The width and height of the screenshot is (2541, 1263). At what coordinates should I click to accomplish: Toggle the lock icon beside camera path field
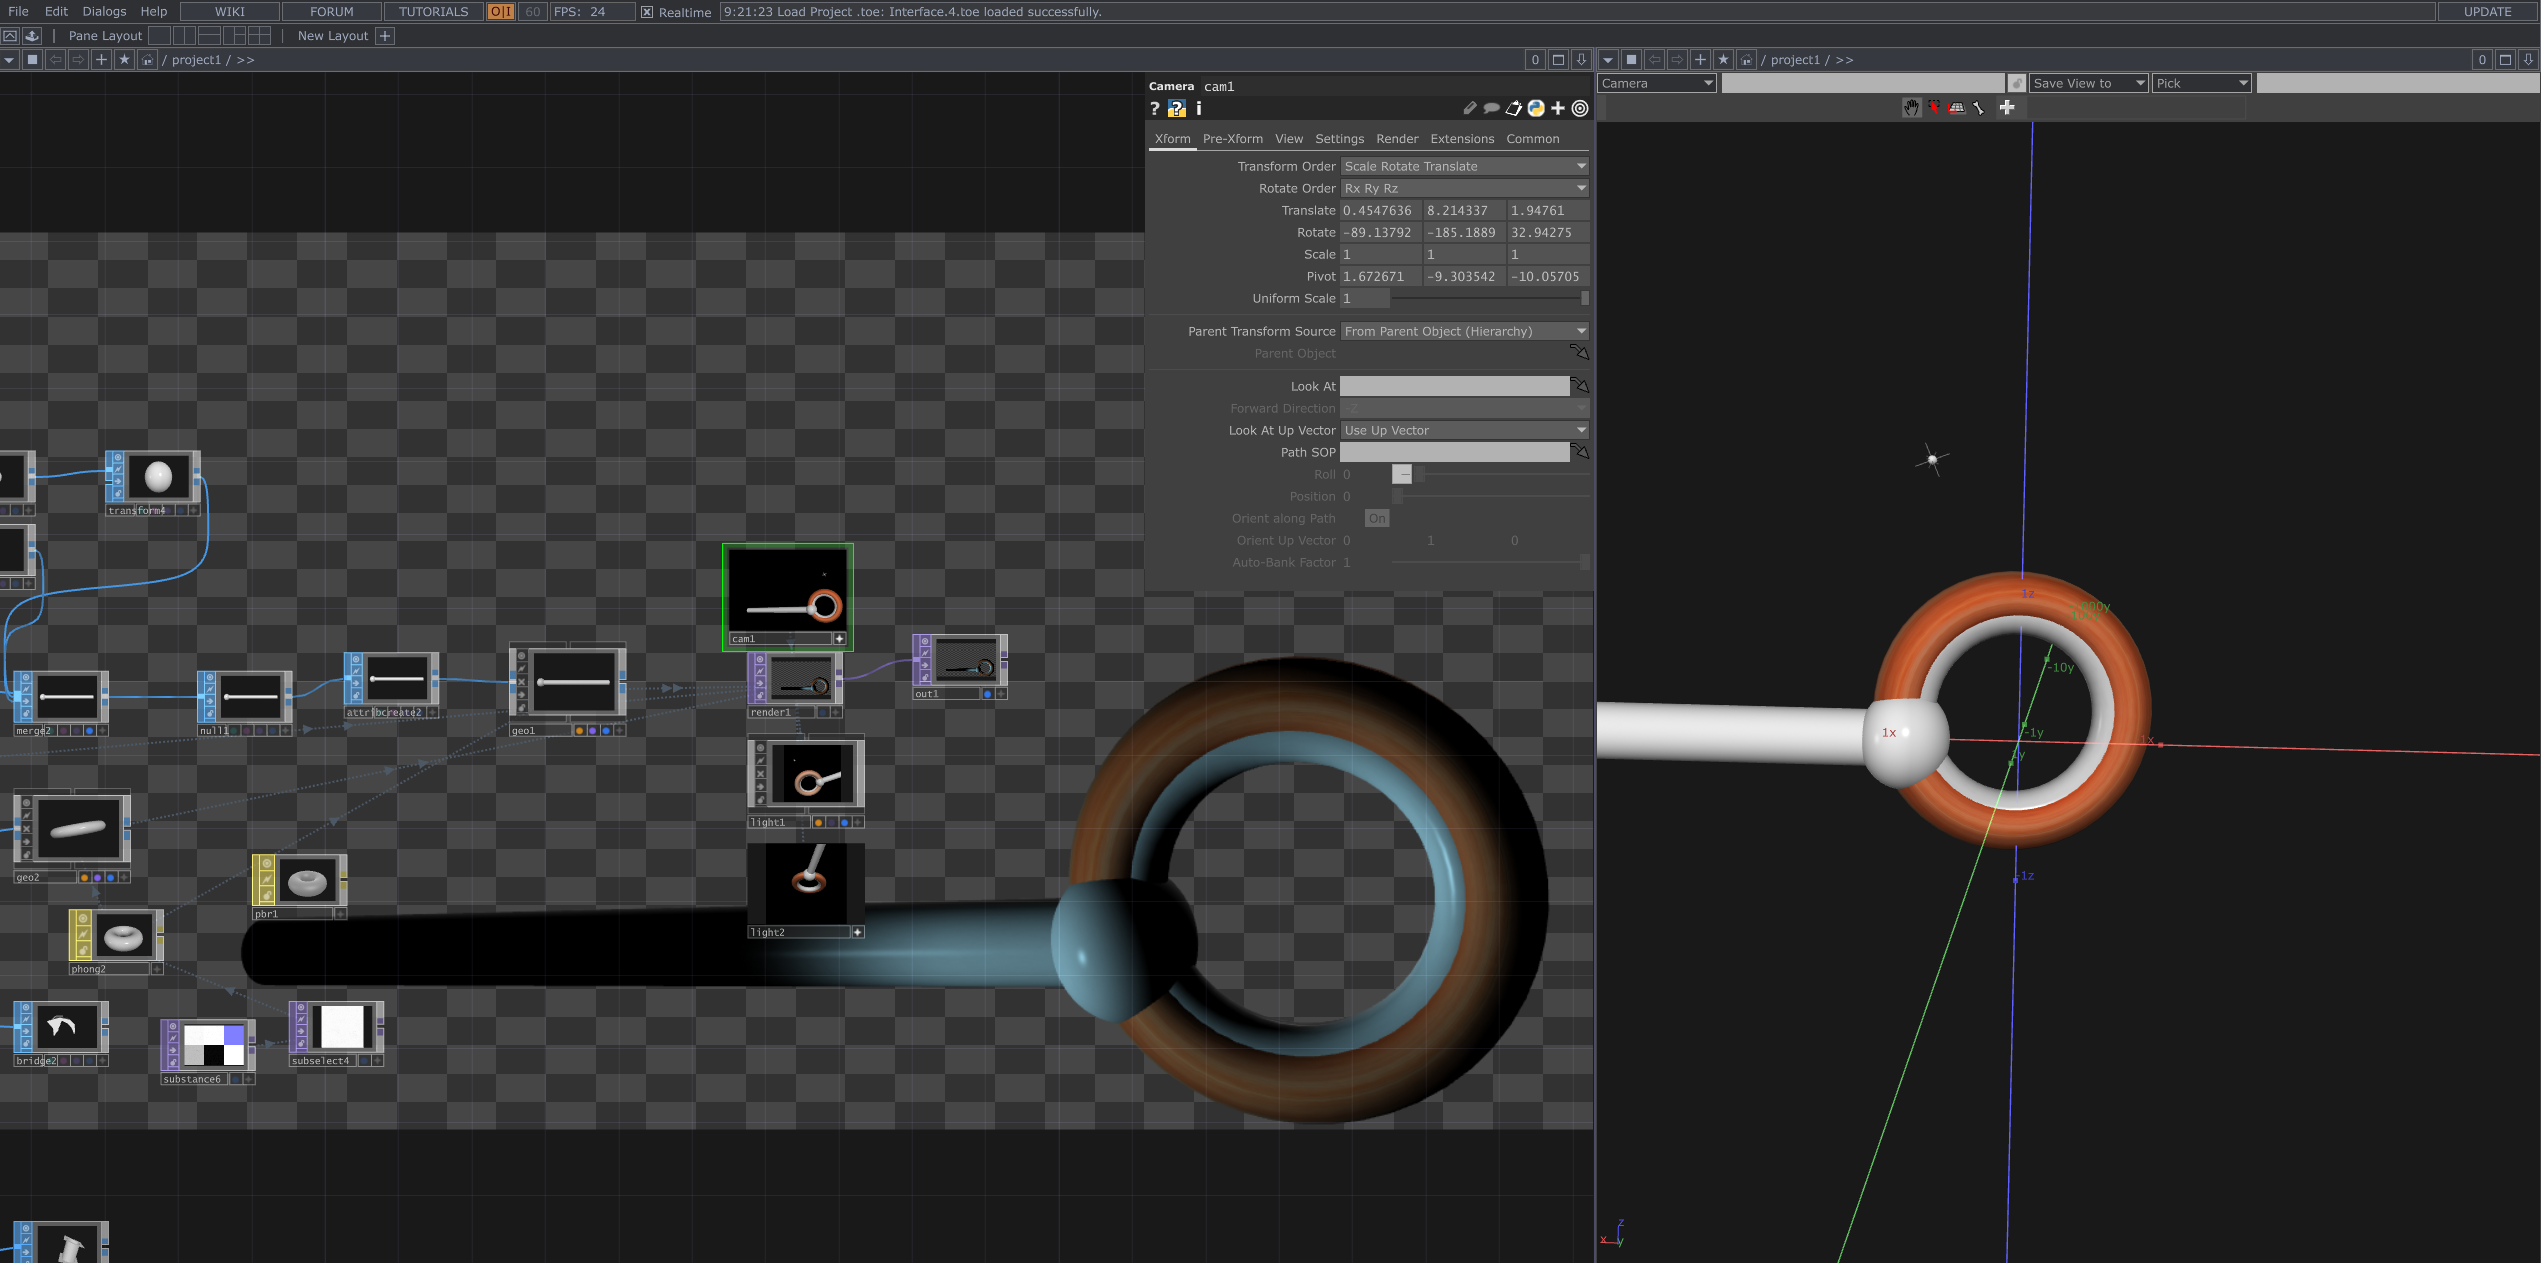tap(2017, 84)
